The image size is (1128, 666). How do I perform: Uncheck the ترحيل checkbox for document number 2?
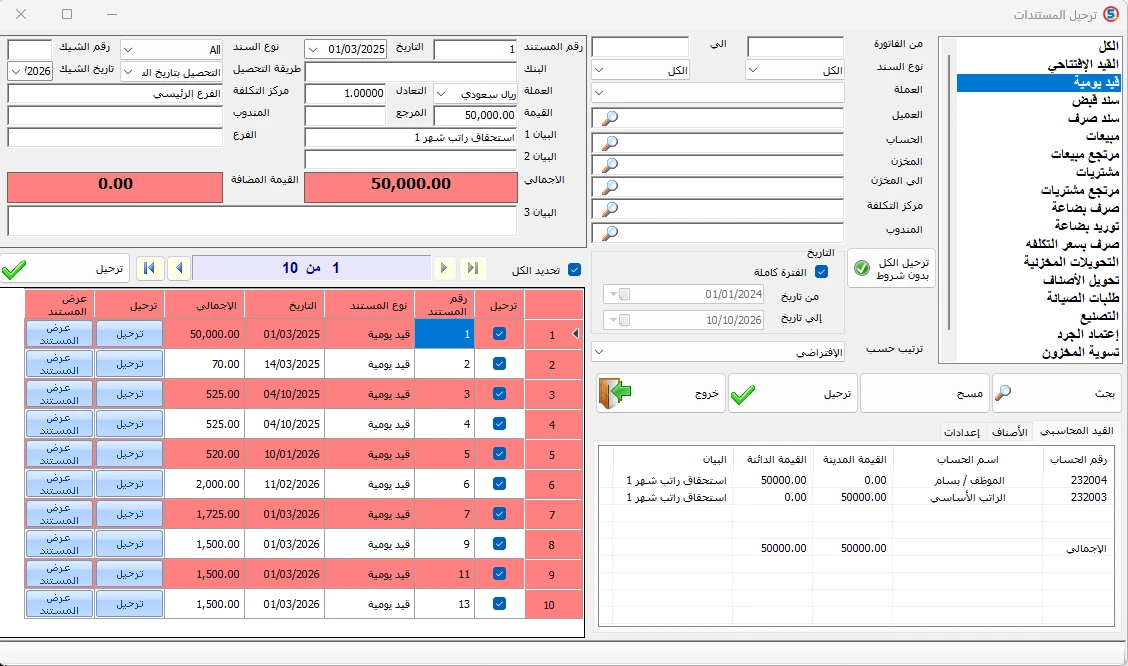pos(499,364)
